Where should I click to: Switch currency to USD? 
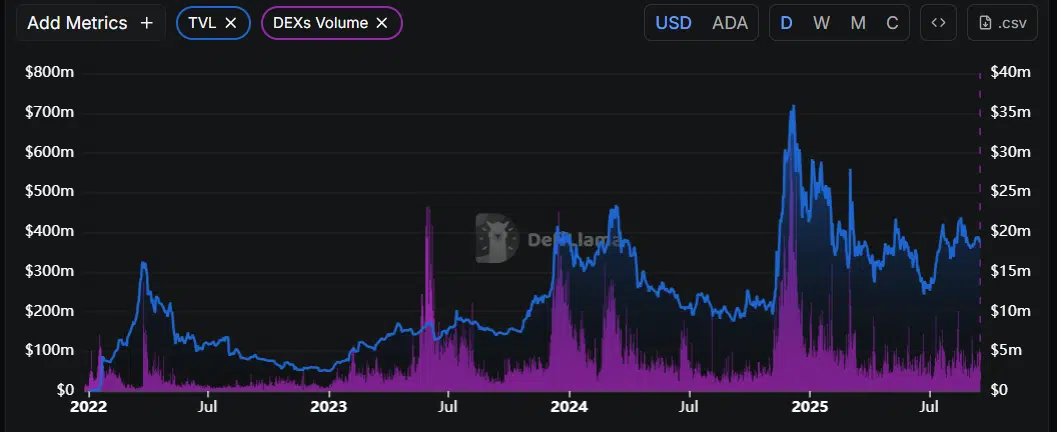673,23
